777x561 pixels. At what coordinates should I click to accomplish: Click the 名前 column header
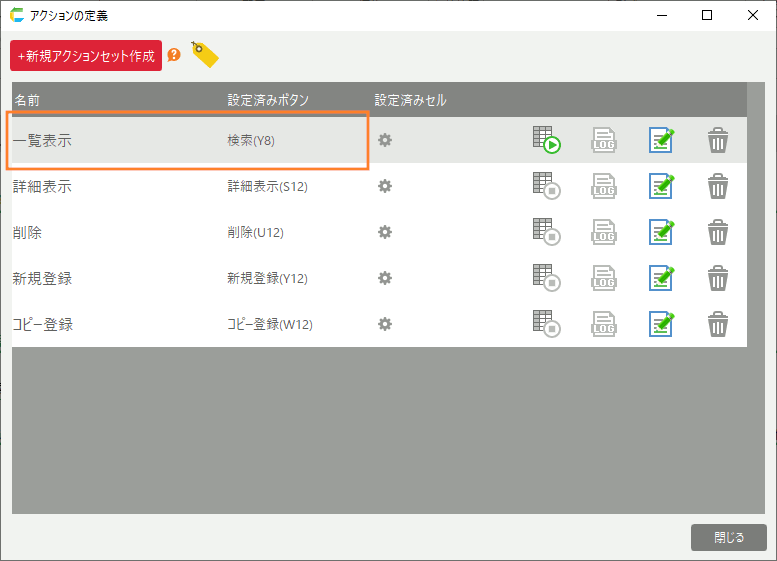tap(27, 100)
